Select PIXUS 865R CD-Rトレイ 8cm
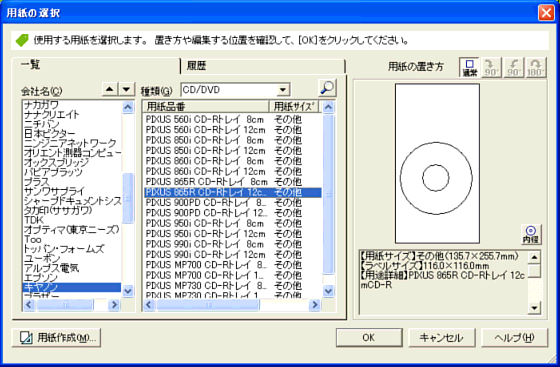560x367 pixels. 233,181
